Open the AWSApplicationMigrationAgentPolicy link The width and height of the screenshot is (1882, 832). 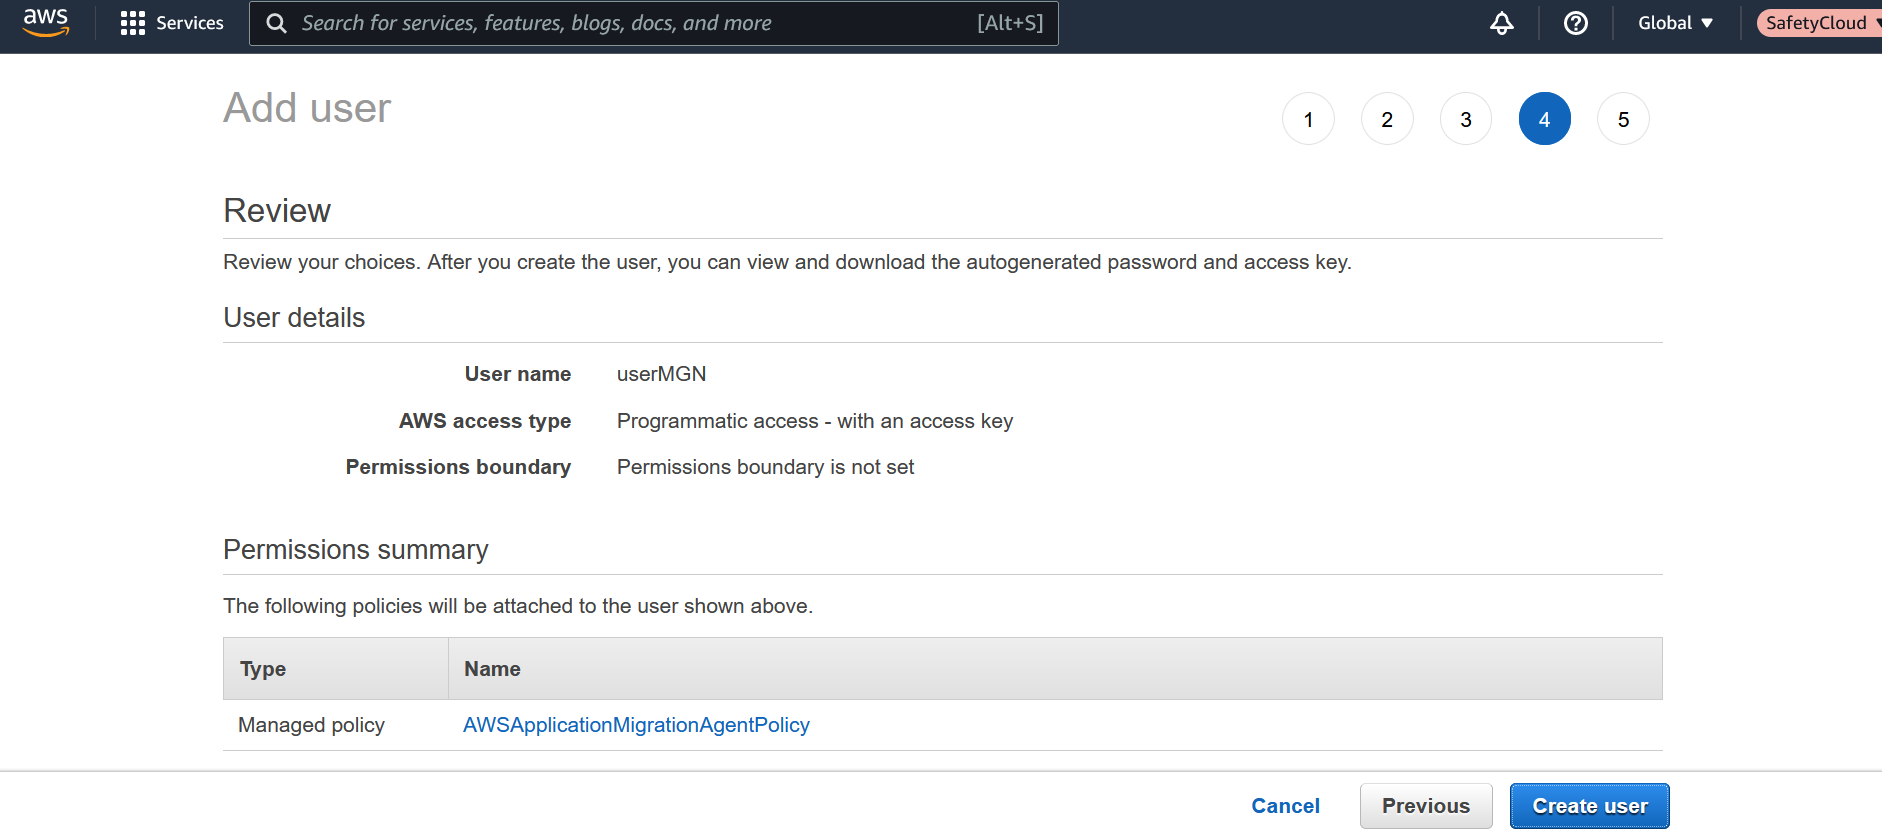(636, 725)
